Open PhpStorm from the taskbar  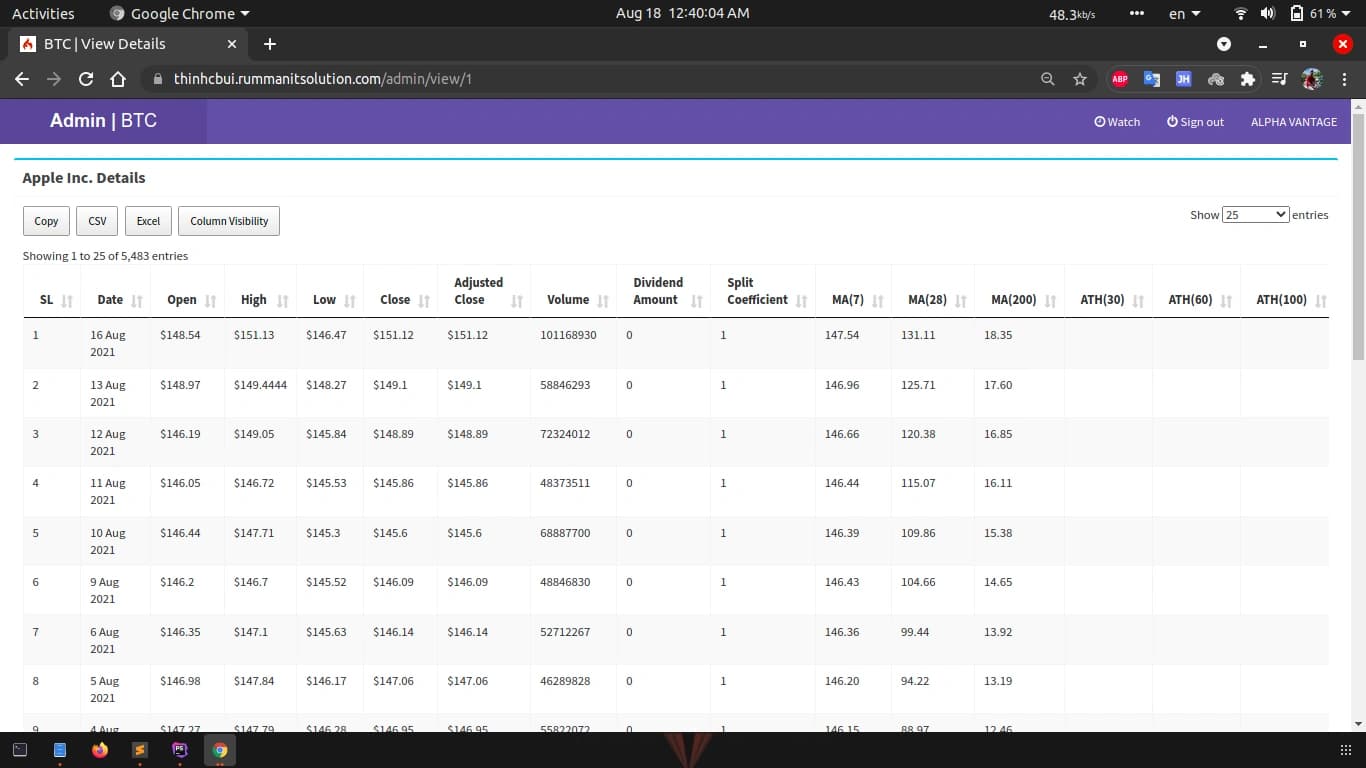coord(180,750)
